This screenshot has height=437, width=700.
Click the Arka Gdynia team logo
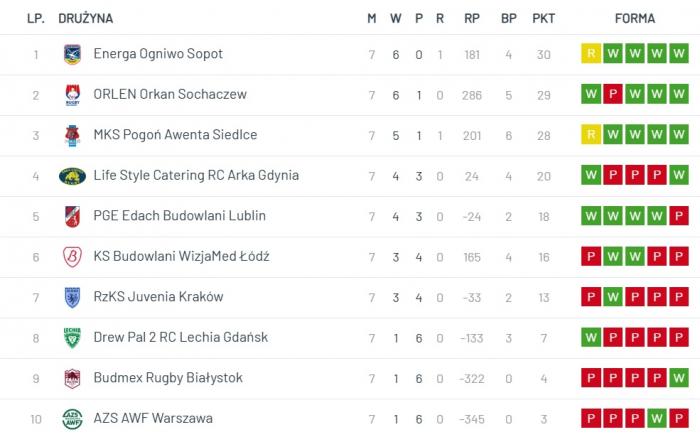pyautogui.click(x=72, y=176)
